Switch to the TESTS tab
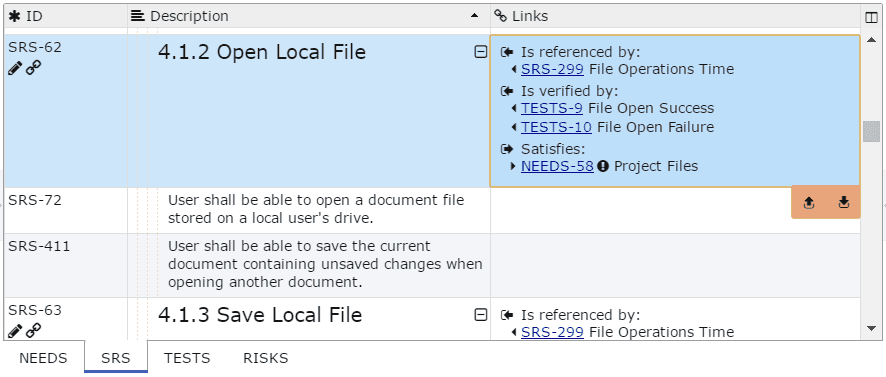Viewport: 886px width, 377px height. [187, 358]
